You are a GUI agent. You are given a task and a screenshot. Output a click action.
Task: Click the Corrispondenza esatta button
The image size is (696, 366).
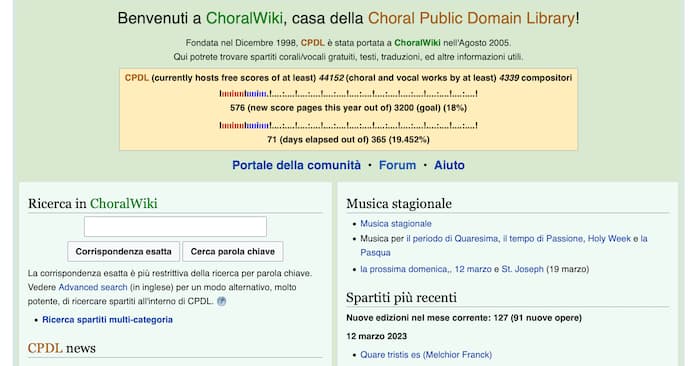pos(123,252)
